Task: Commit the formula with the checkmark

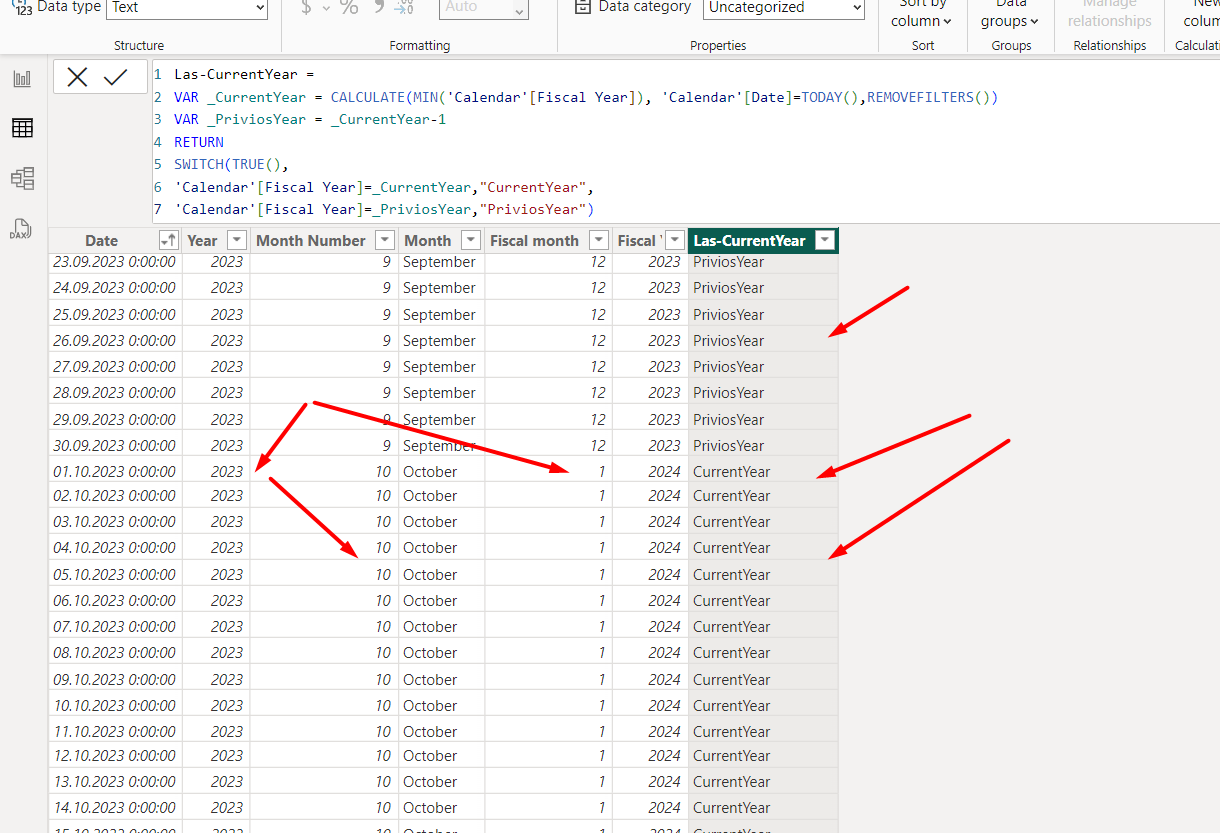Action: 116,78
